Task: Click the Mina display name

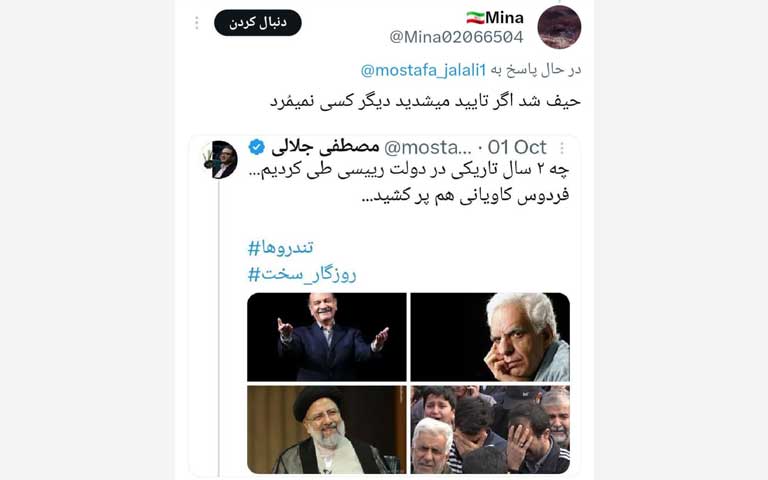Action: click(x=504, y=18)
